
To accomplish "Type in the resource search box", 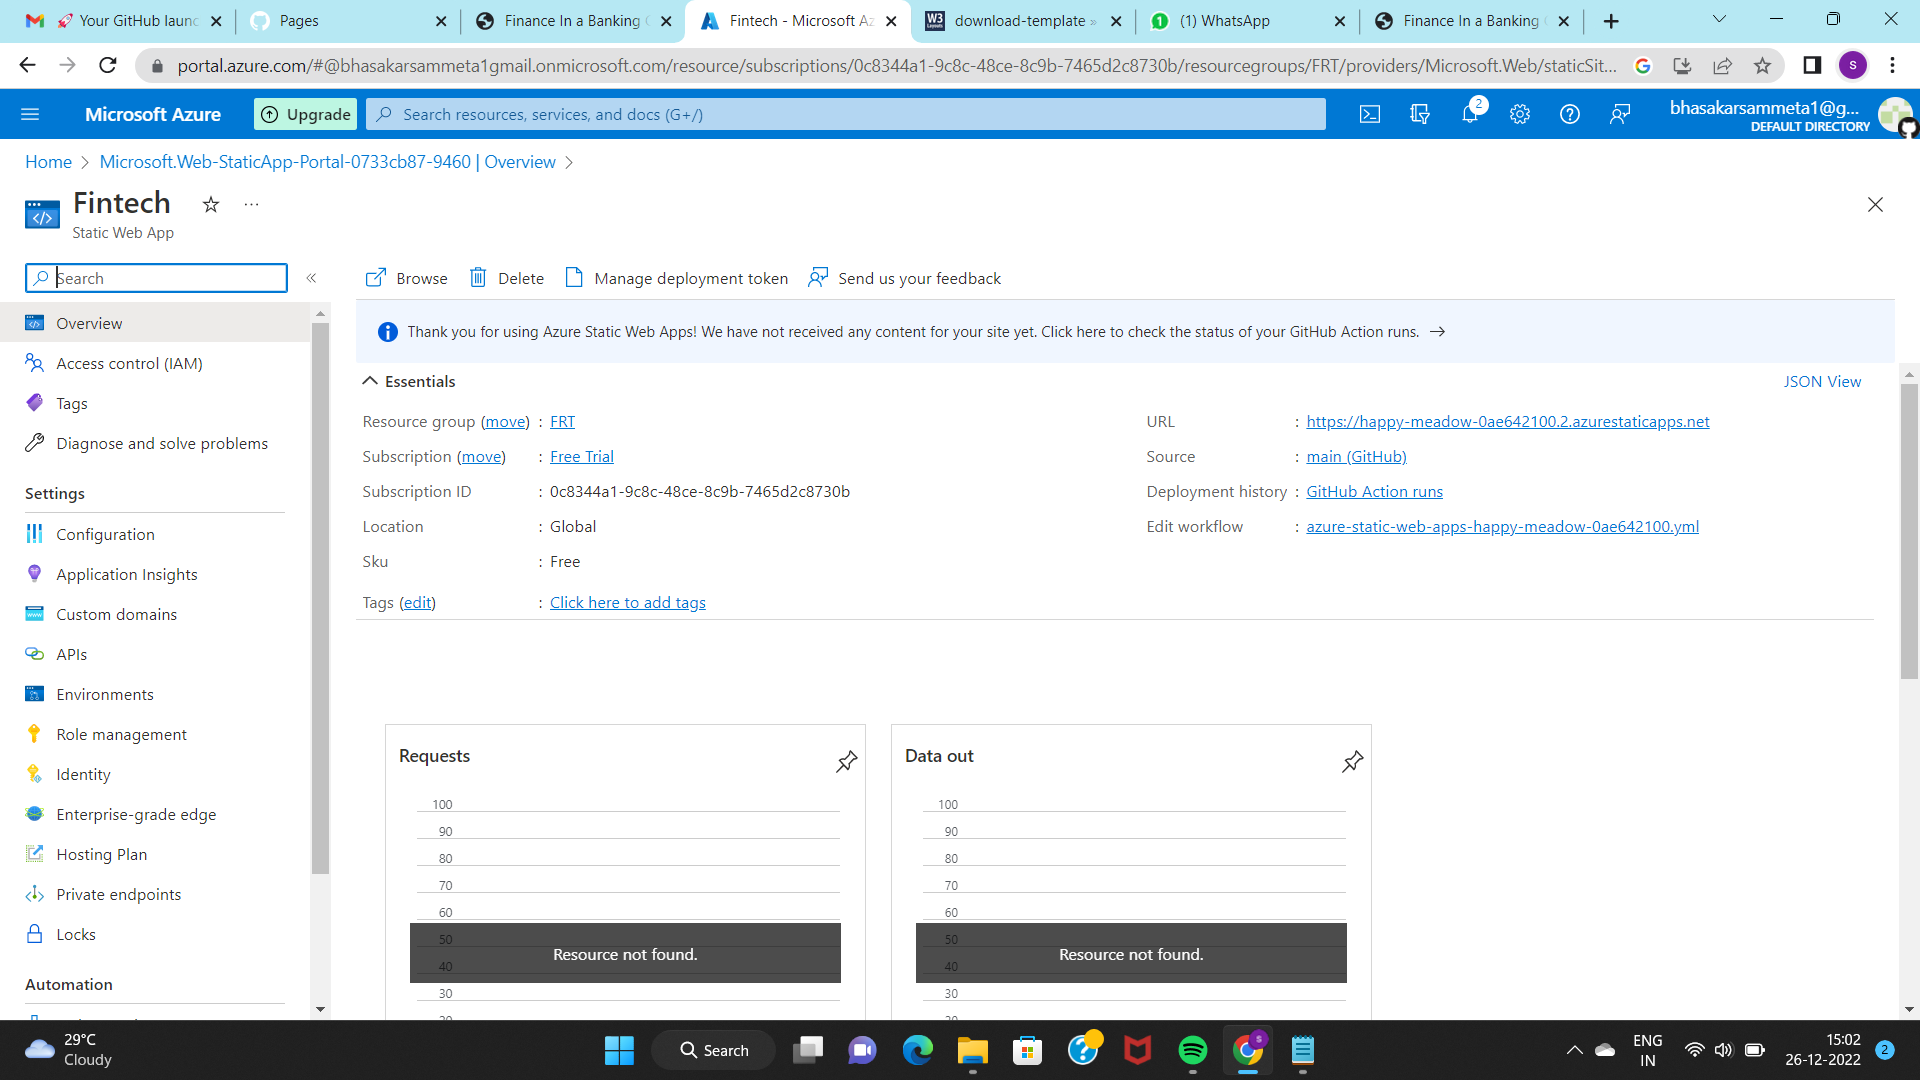I will click(x=156, y=278).
